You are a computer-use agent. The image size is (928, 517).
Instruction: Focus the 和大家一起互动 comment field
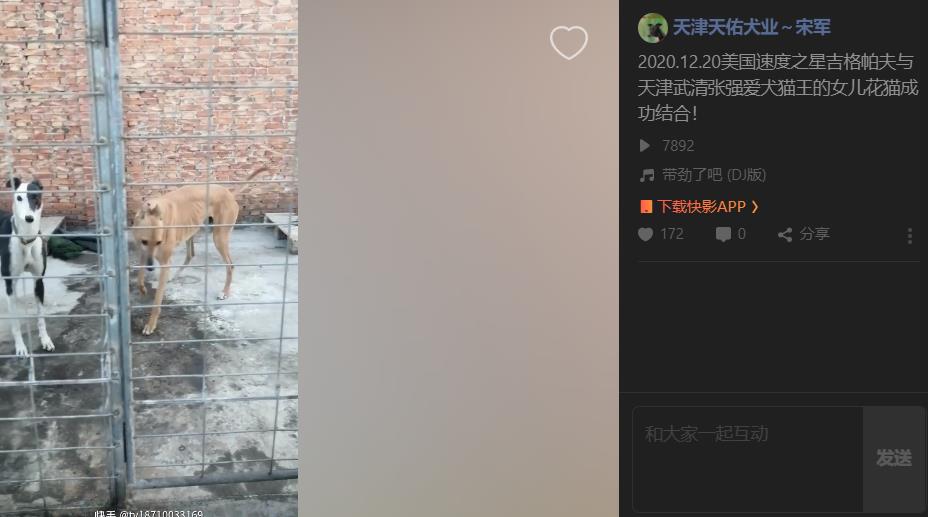click(x=747, y=458)
